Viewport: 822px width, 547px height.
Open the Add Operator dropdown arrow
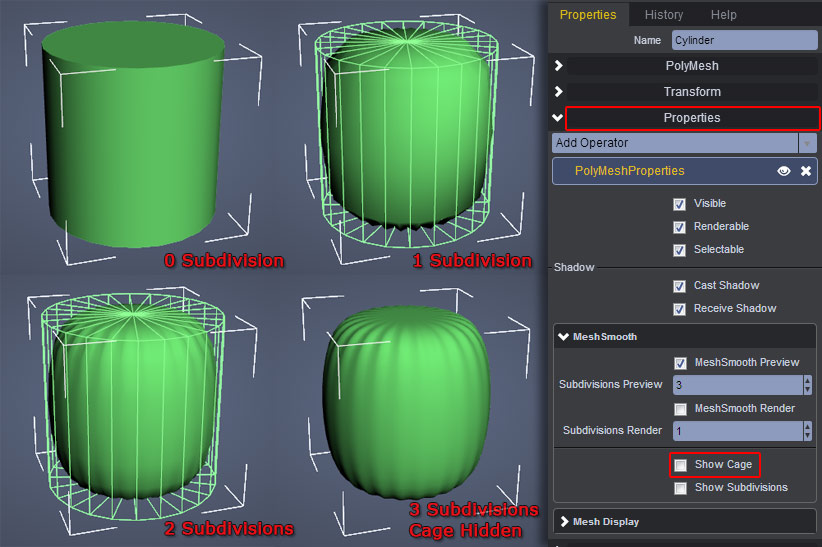[807, 143]
